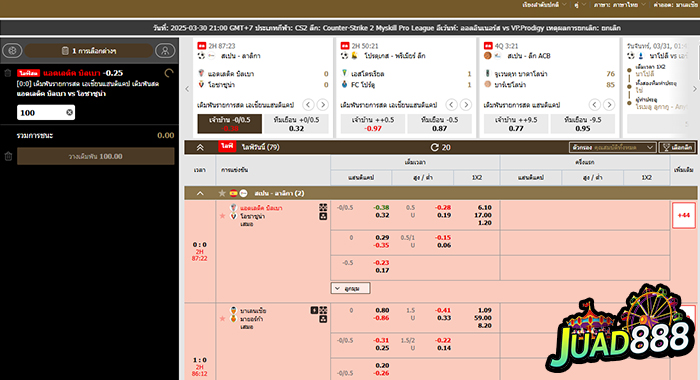Viewport: 700px width, 380px height.
Task: Show the previous market on the ACB basketball card
Action: pyautogui.click(x=595, y=105)
